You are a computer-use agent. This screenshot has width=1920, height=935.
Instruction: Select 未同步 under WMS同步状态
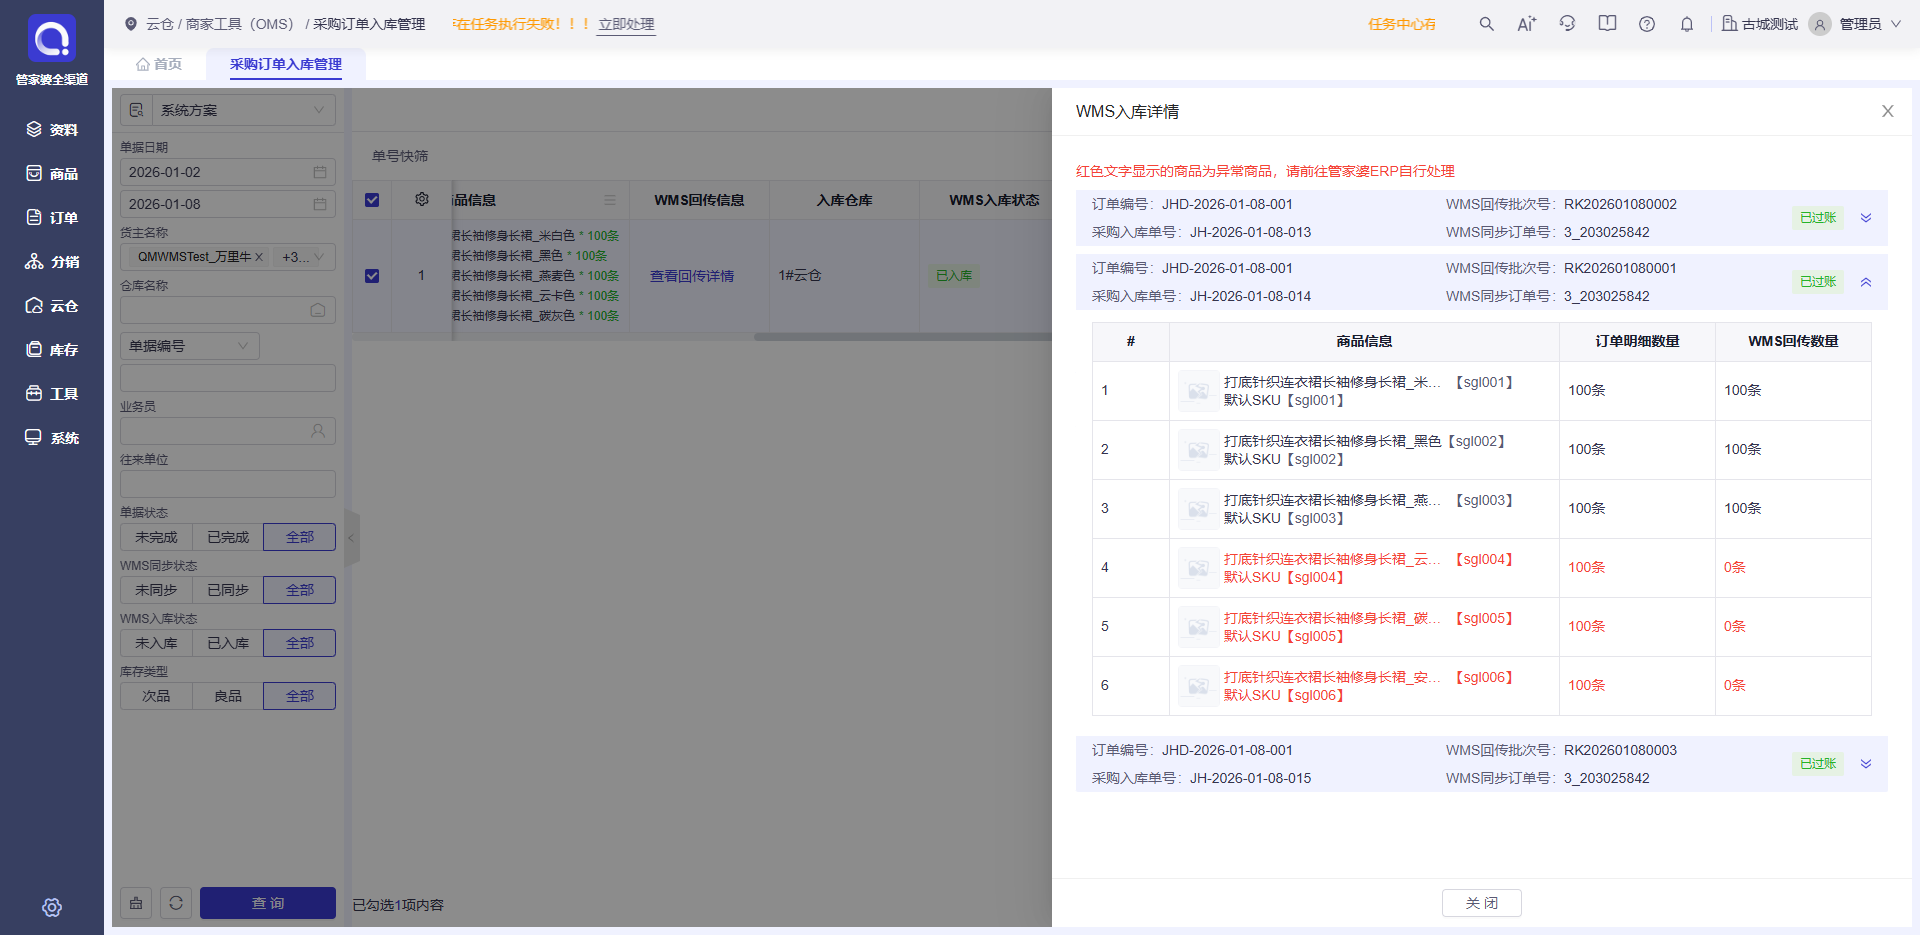(x=156, y=590)
